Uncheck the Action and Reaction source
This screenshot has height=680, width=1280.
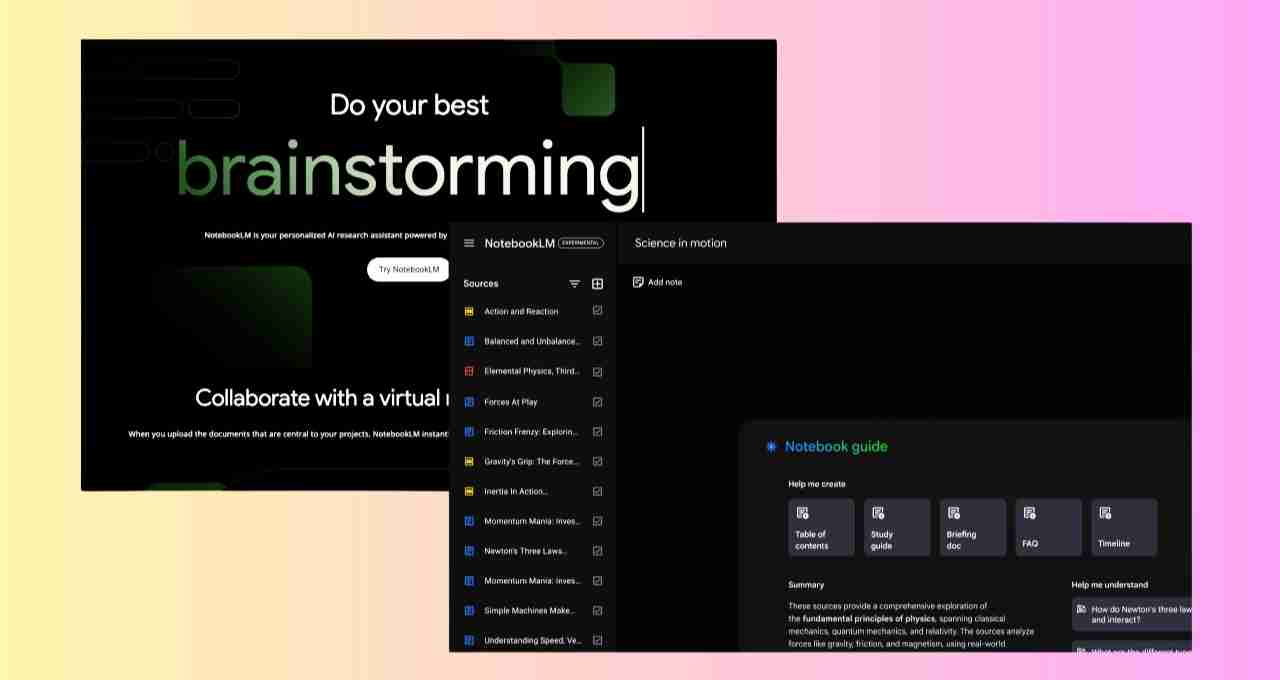tap(597, 311)
